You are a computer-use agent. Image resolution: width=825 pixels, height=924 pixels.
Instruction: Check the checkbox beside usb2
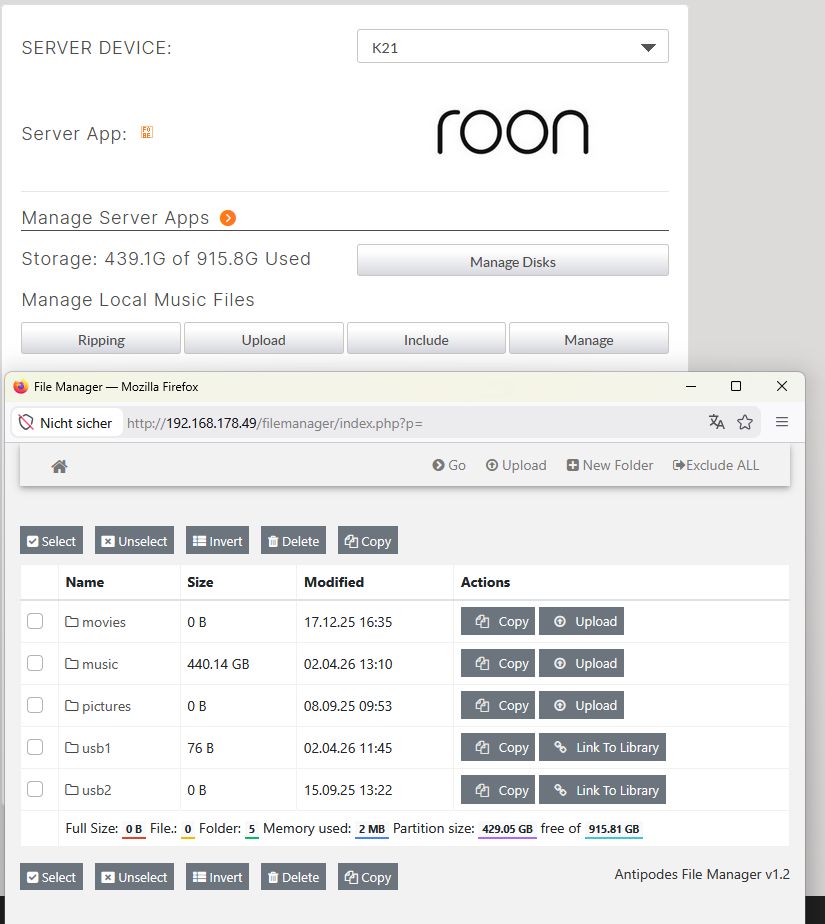pyautogui.click(x=37, y=789)
